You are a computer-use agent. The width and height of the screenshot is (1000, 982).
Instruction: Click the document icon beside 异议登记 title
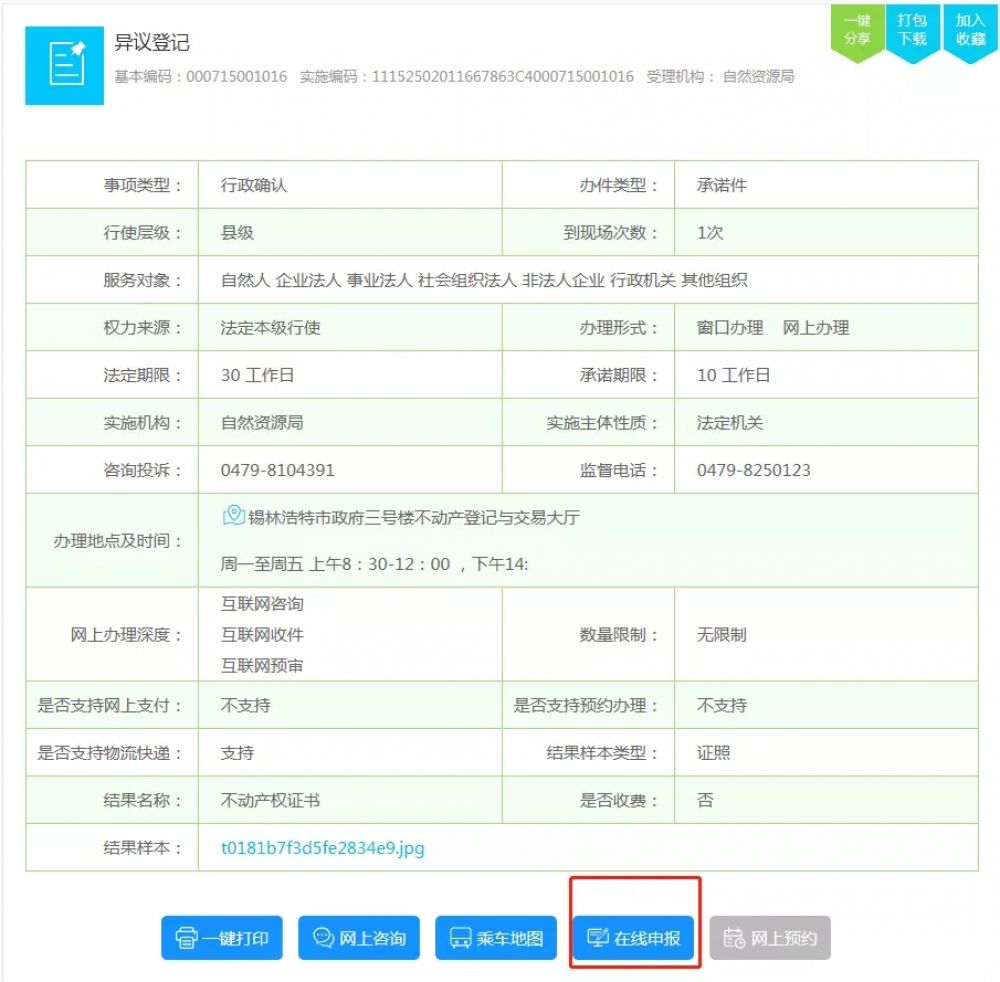click(x=64, y=64)
